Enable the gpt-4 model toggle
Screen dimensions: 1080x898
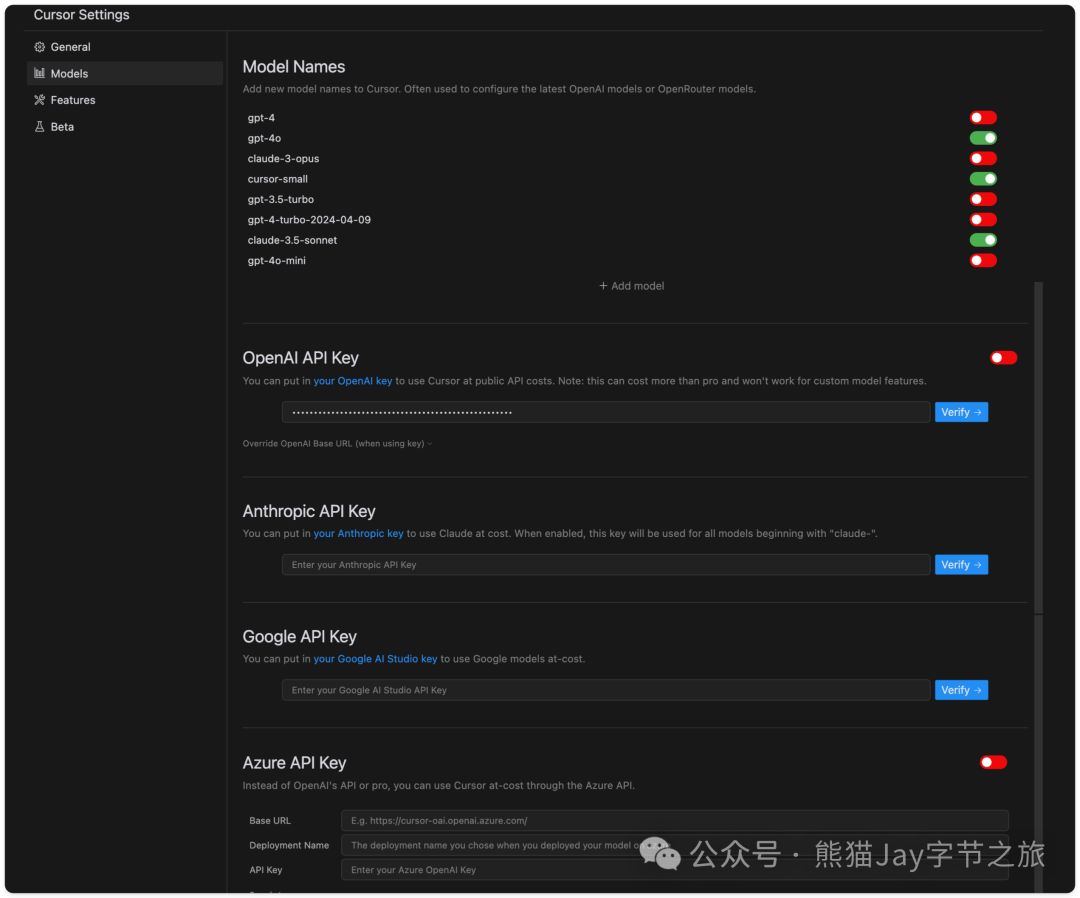(982, 116)
